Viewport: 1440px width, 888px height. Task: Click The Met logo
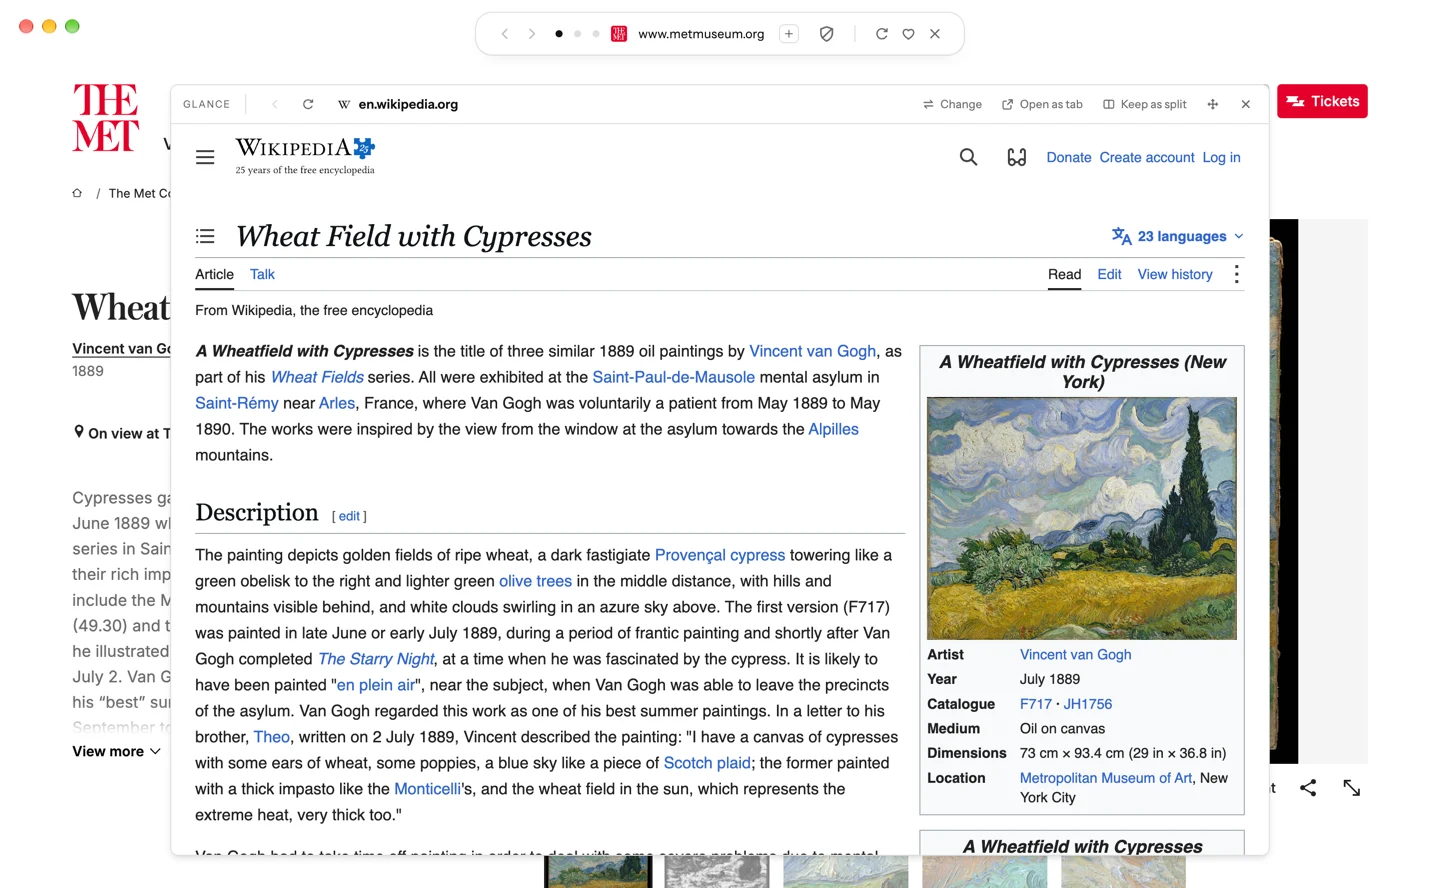(x=106, y=118)
